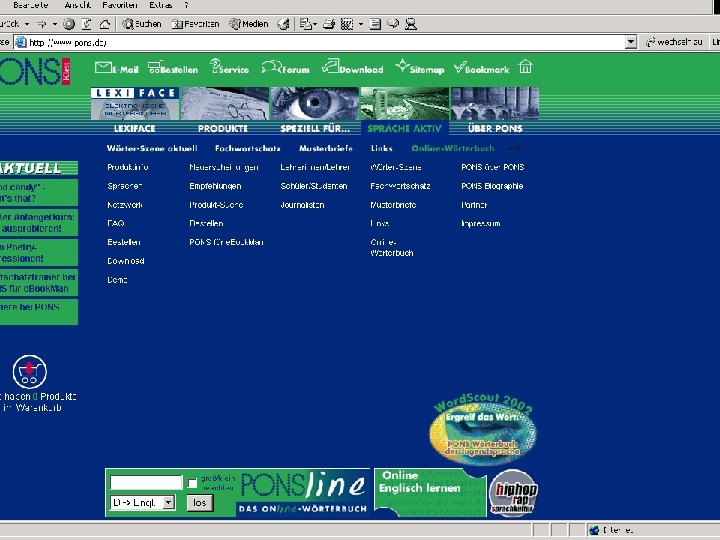Open the FAQ link
The height and width of the screenshot is (540, 720).
(x=116, y=224)
